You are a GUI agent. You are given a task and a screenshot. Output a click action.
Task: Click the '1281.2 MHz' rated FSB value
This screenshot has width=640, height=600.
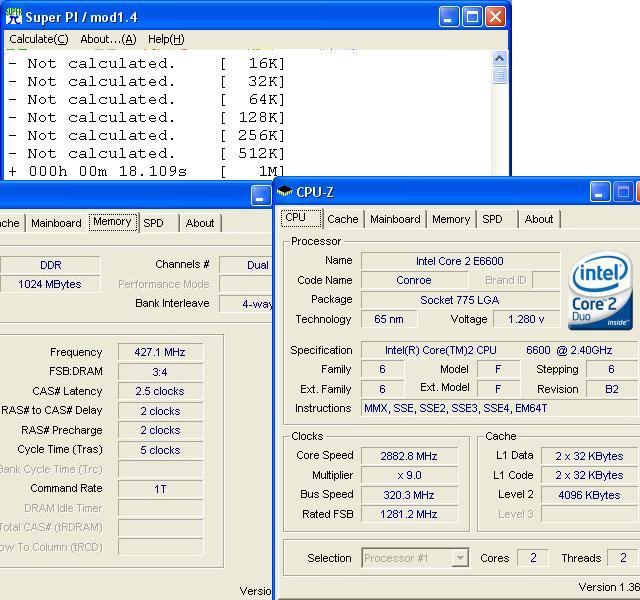(409, 514)
